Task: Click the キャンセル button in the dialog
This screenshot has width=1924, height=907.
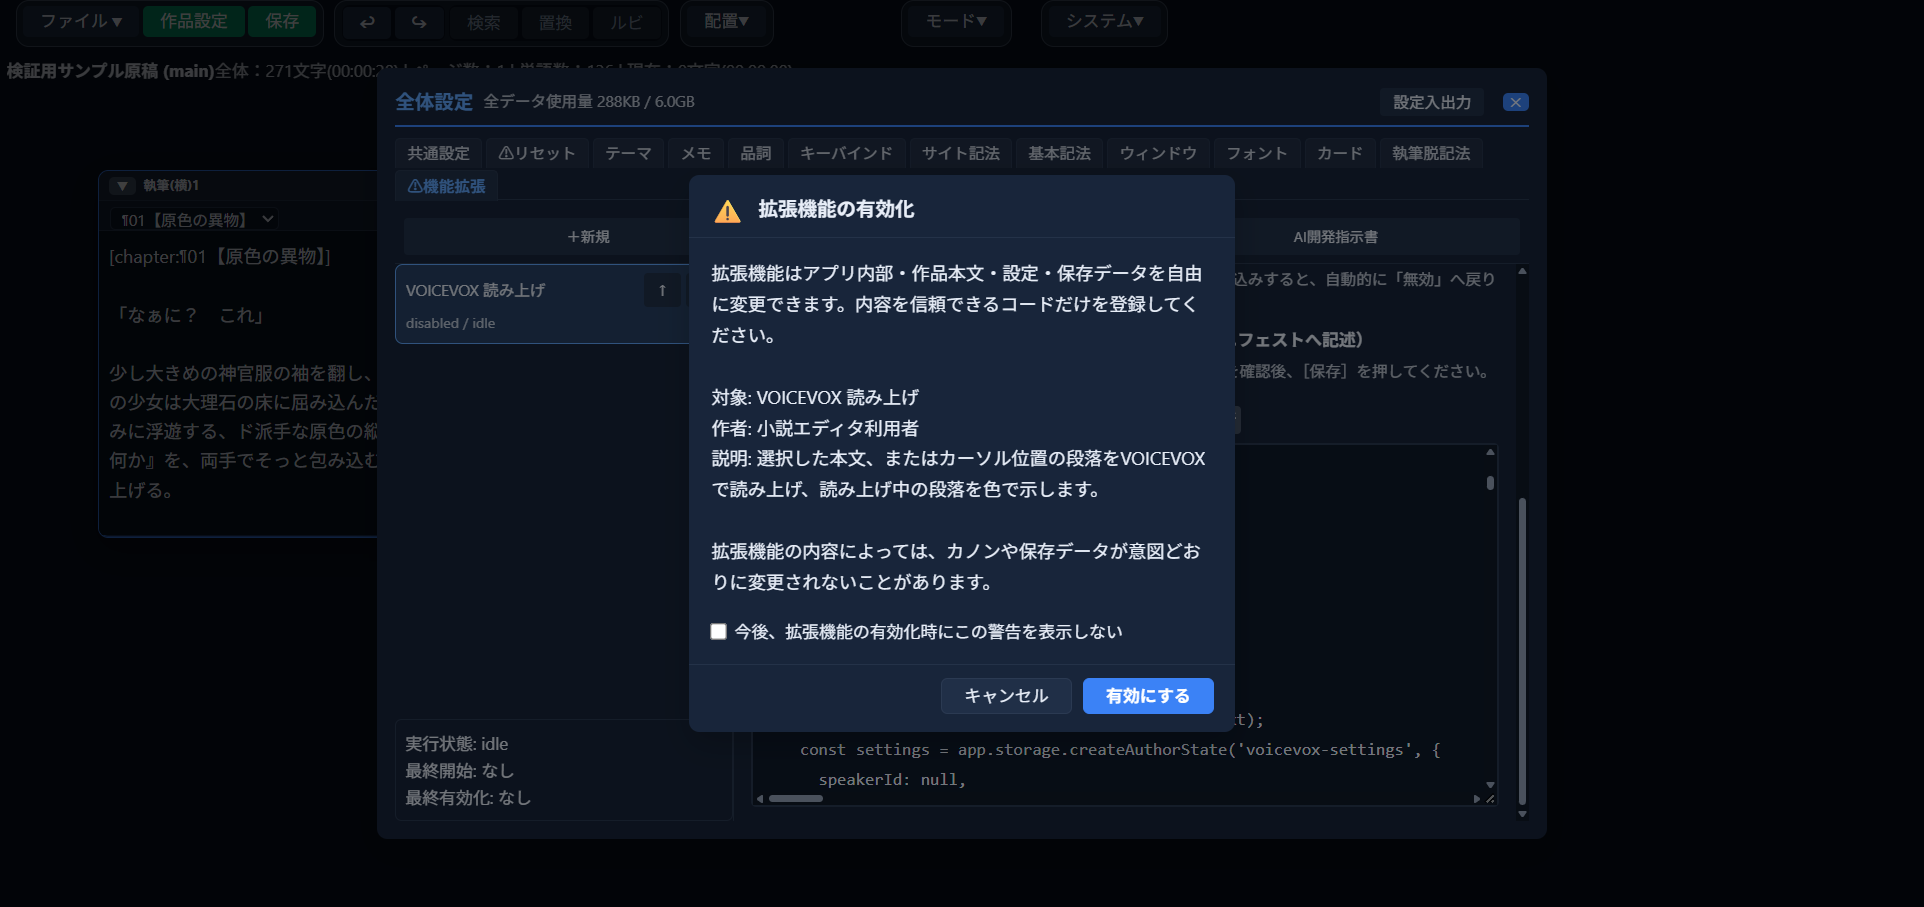Action: point(1006,696)
